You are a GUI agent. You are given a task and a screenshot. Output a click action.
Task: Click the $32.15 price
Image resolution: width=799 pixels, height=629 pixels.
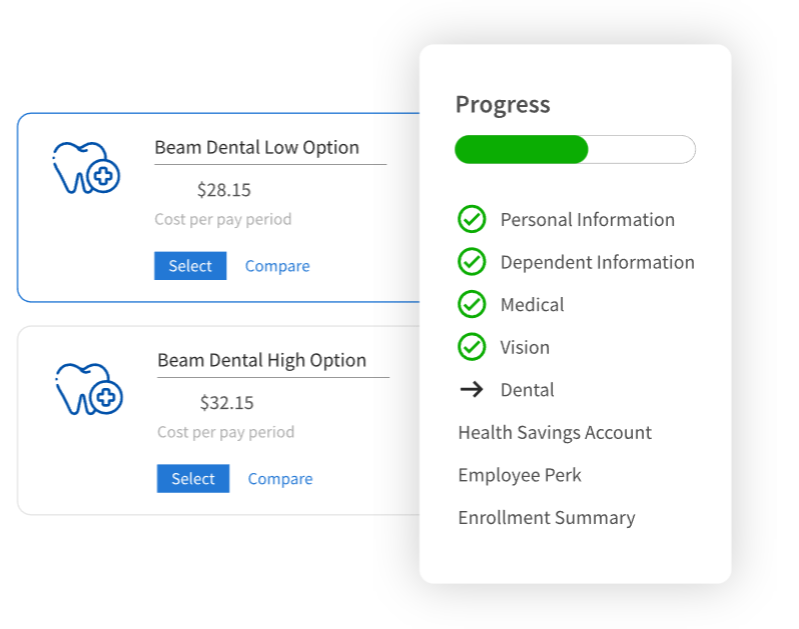tap(227, 403)
